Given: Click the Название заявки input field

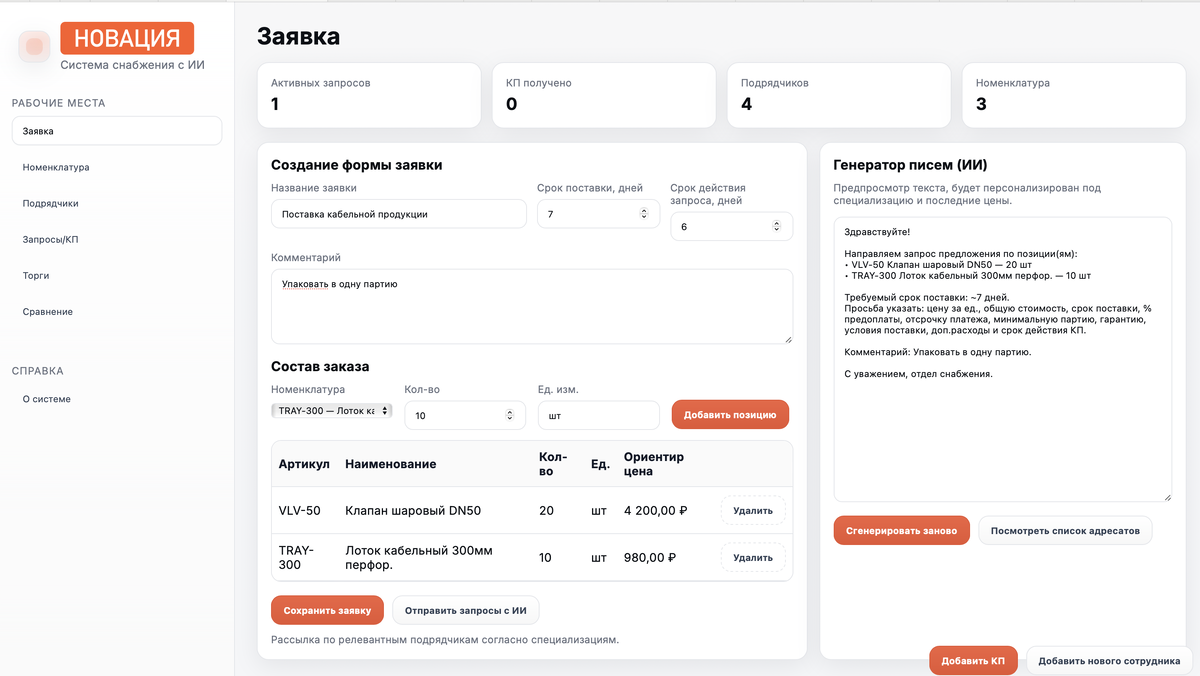Looking at the screenshot, I should coord(398,214).
